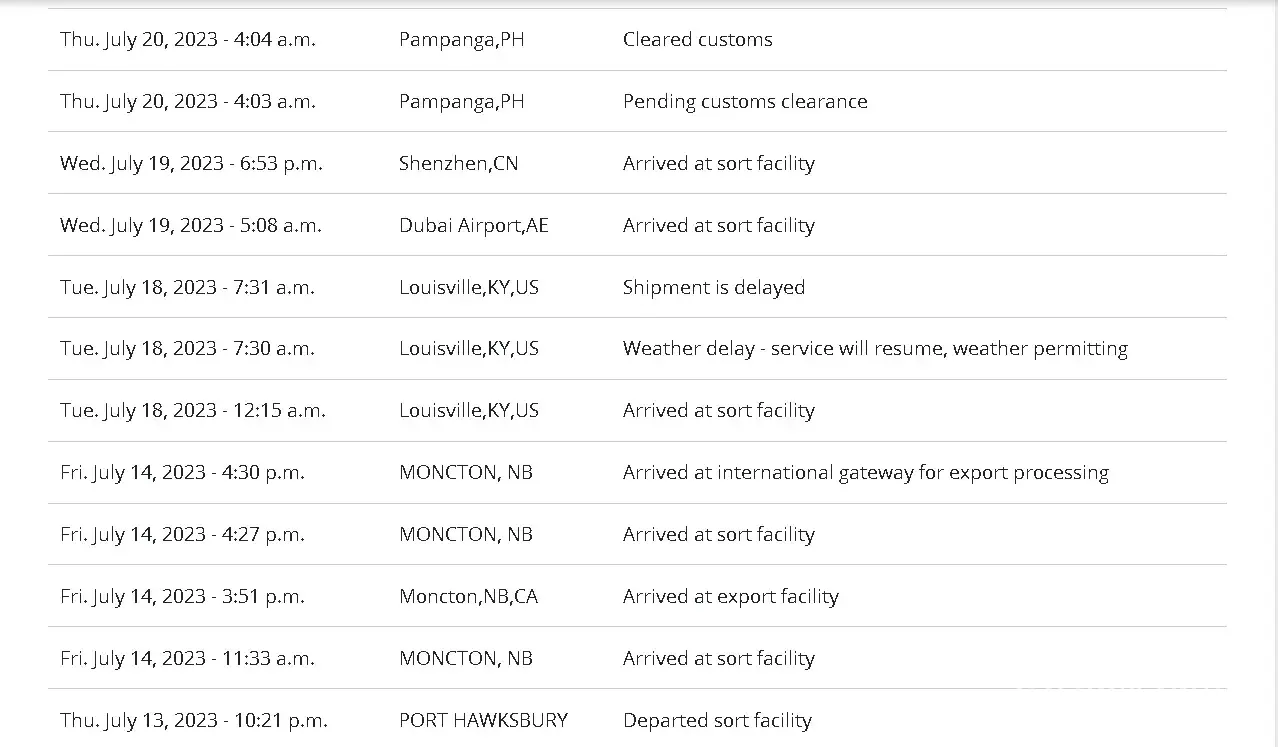Select the July 20 4:04 a.m. timestamp
1278x747 pixels.
point(187,40)
